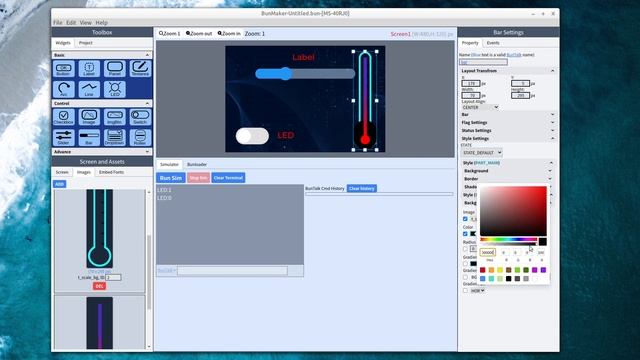The width and height of the screenshot is (640, 360).
Task: Choose the Textarea widget icon
Action: click(140, 69)
